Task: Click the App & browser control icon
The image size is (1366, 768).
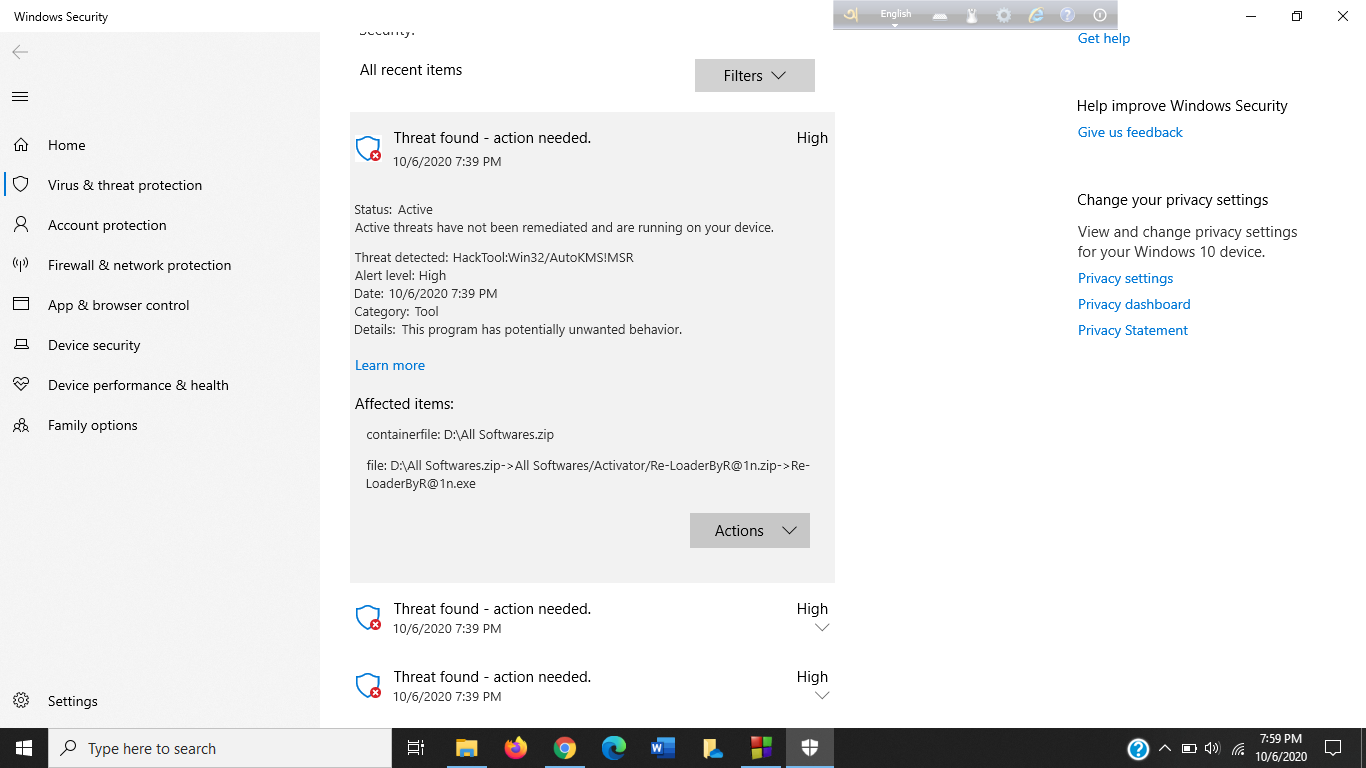Action: pyautogui.click(x=20, y=305)
